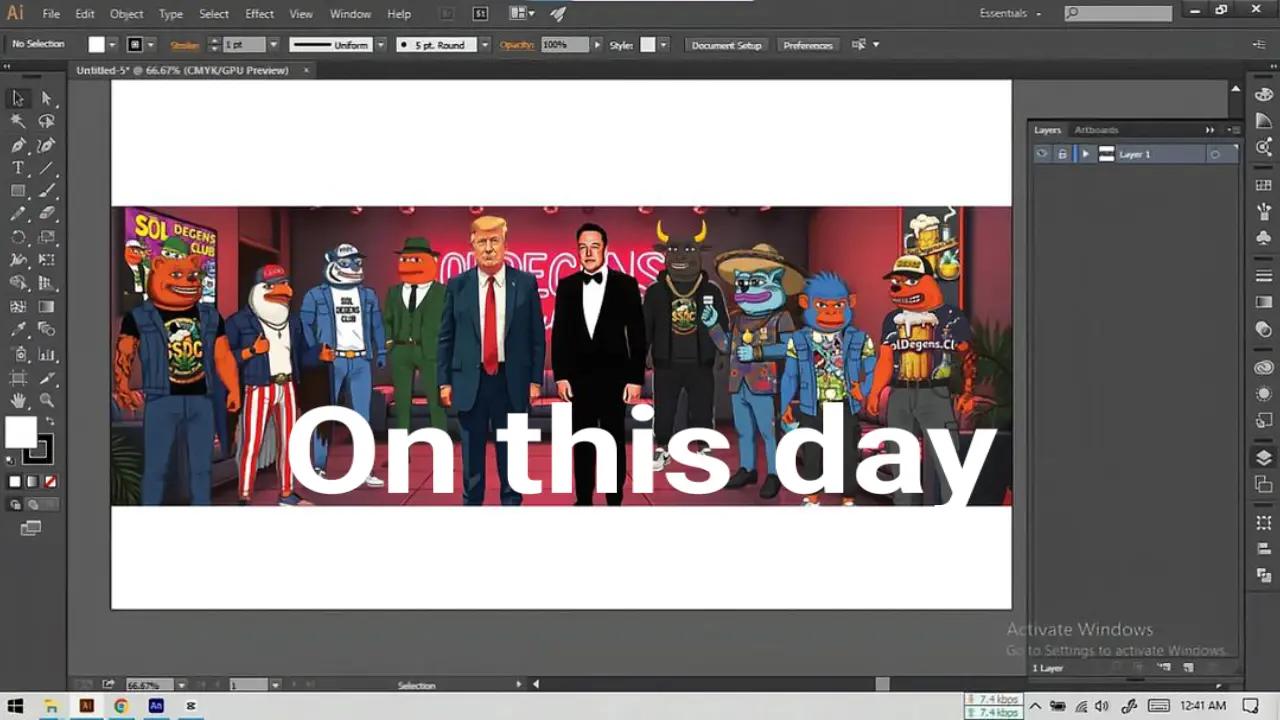Activate the Type tool
The image size is (1280, 720).
click(x=18, y=168)
